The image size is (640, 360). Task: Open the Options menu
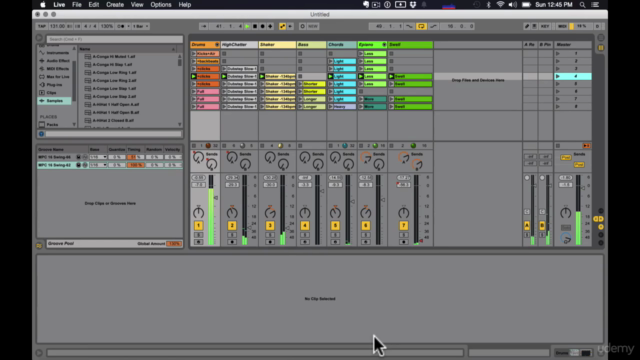[161, 5]
